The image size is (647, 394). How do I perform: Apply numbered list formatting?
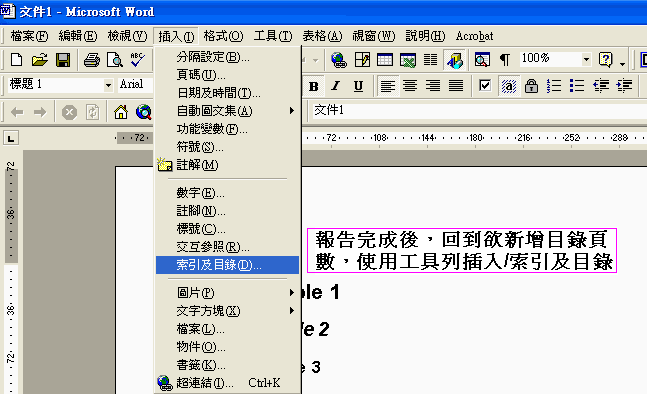554,86
